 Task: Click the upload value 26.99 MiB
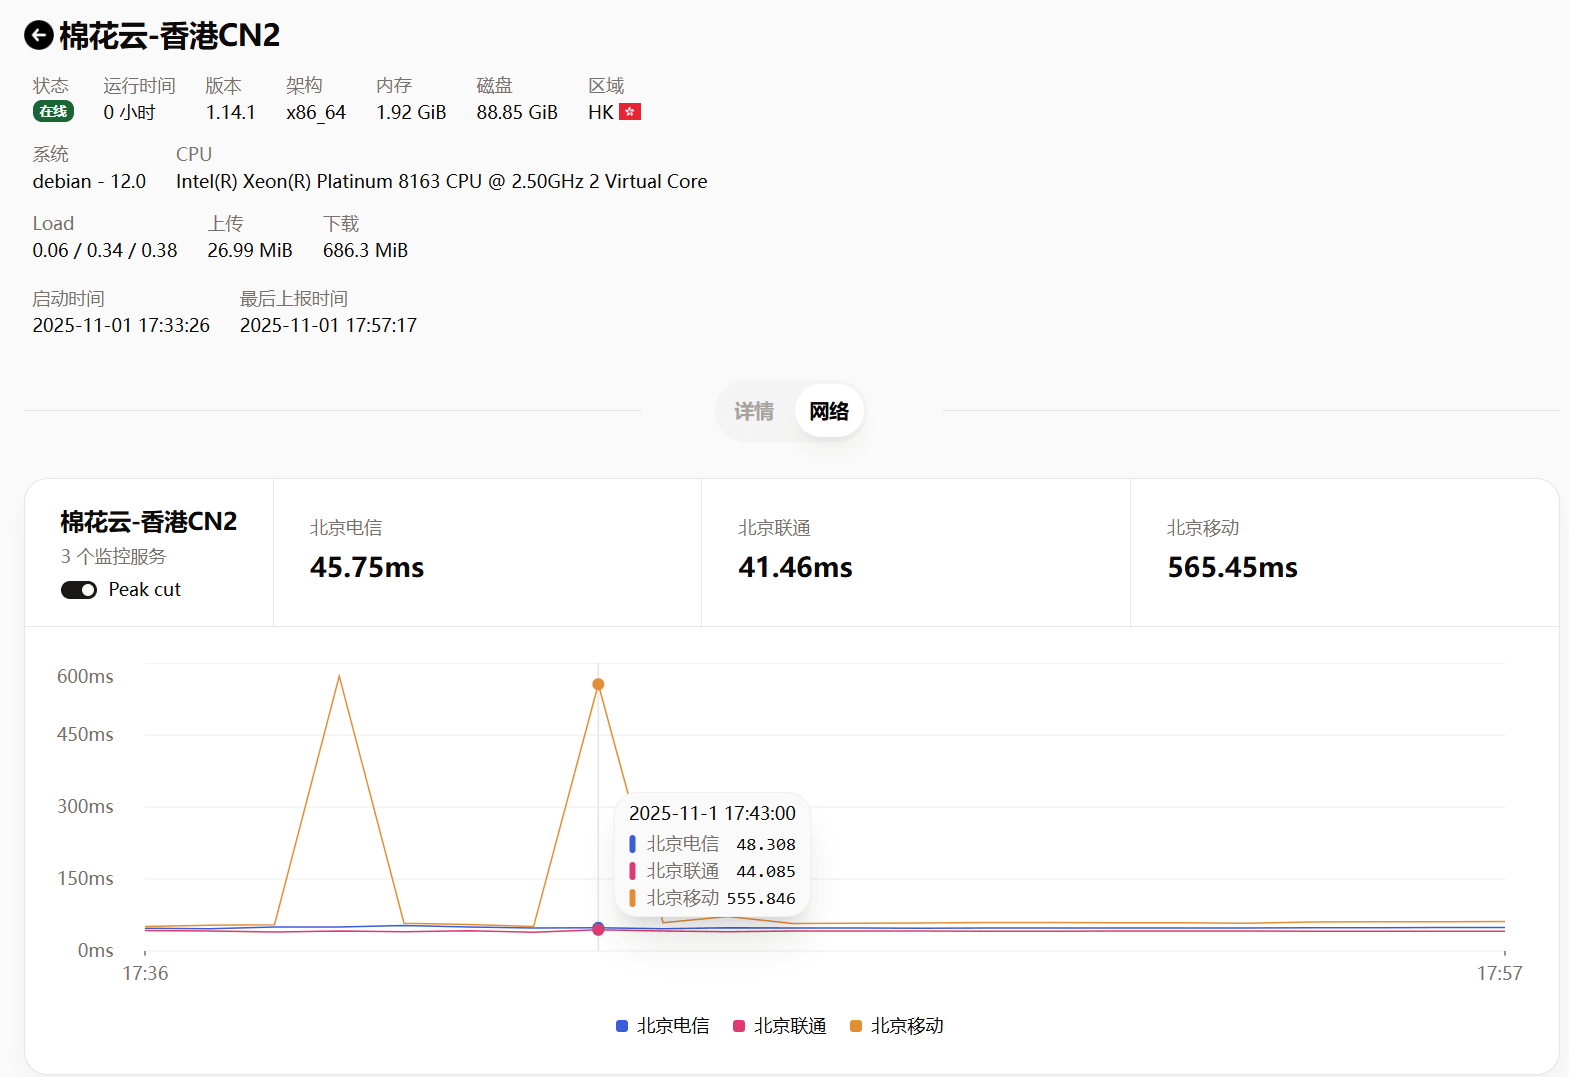(250, 250)
